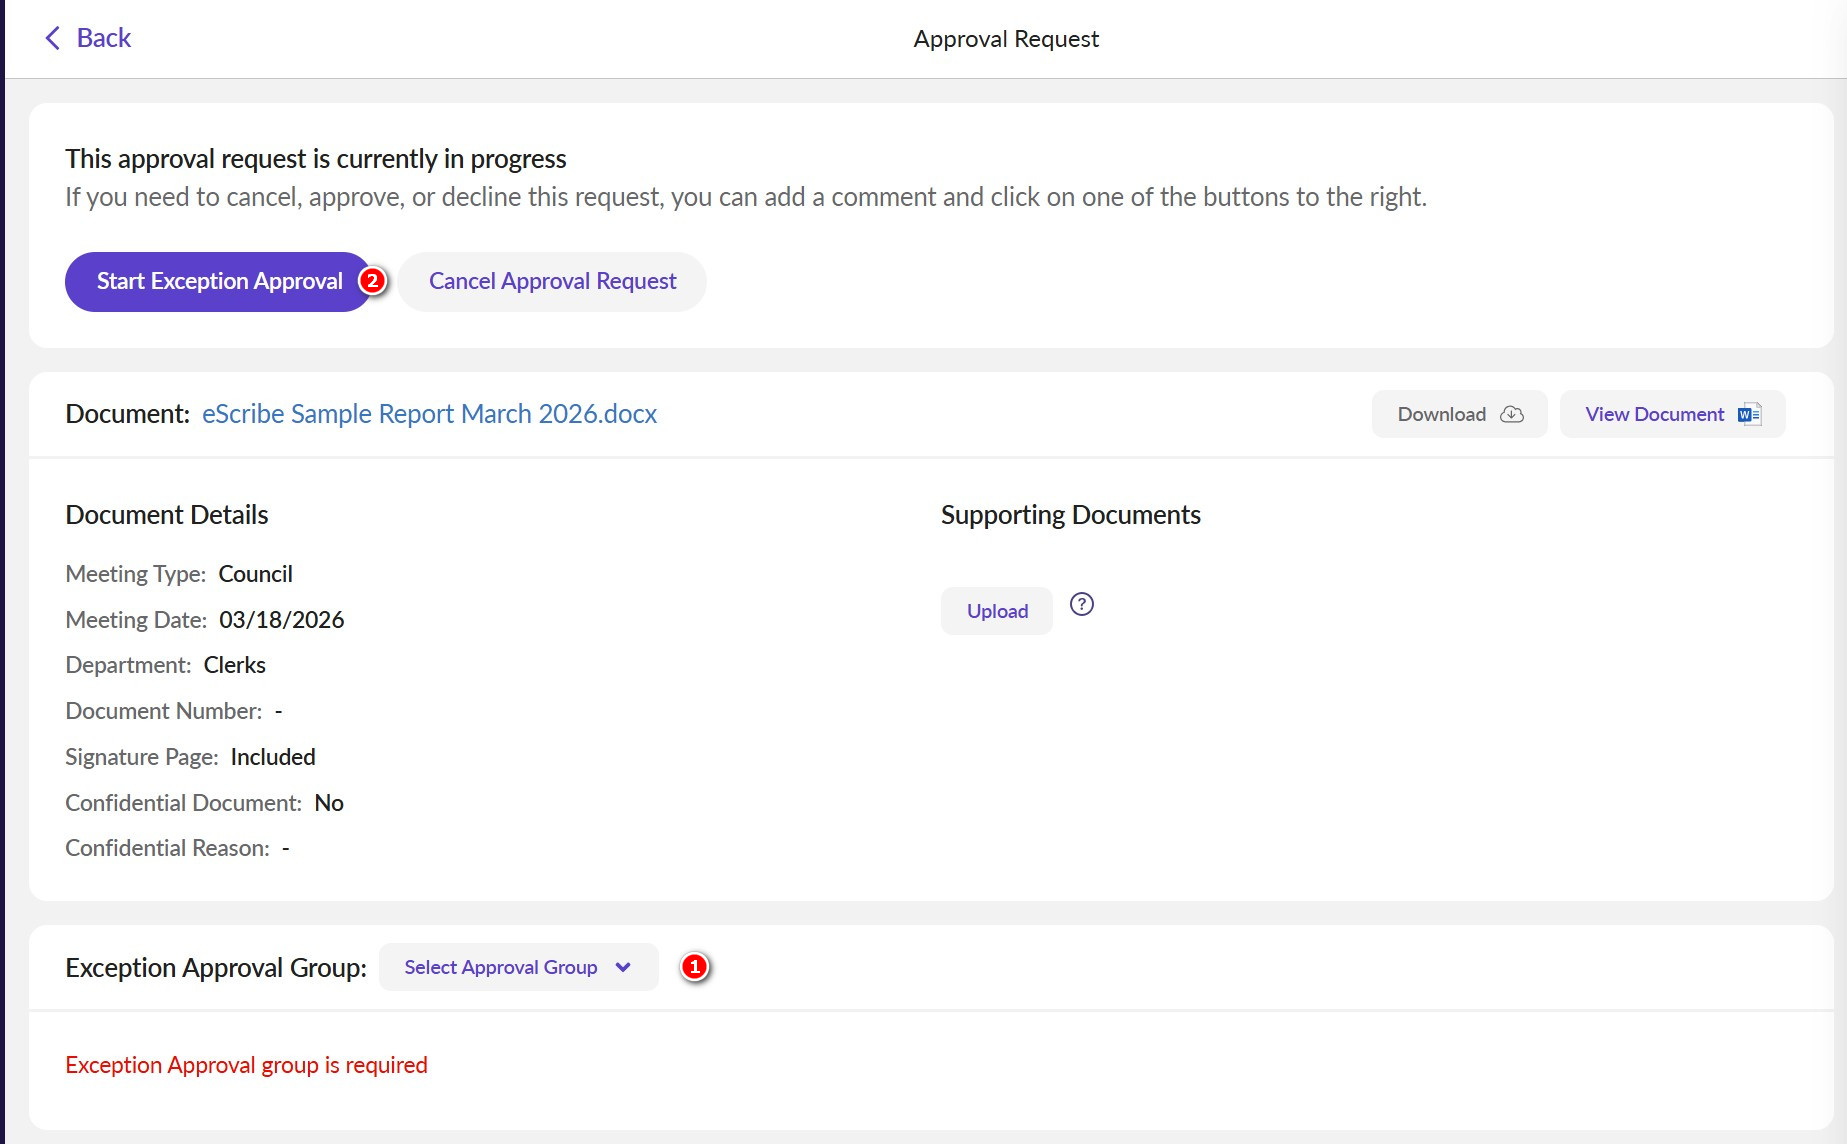Click the left-pointing arrow next to Back
This screenshot has width=1847, height=1144.
point(53,38)
